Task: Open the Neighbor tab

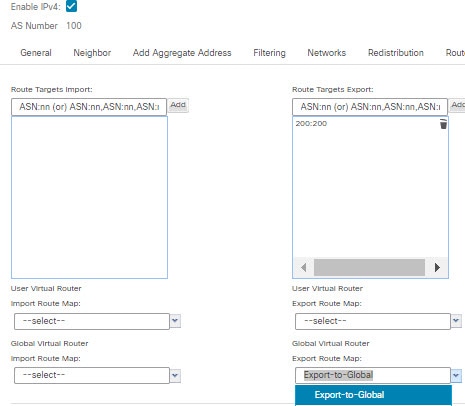Action: [92, 53]
